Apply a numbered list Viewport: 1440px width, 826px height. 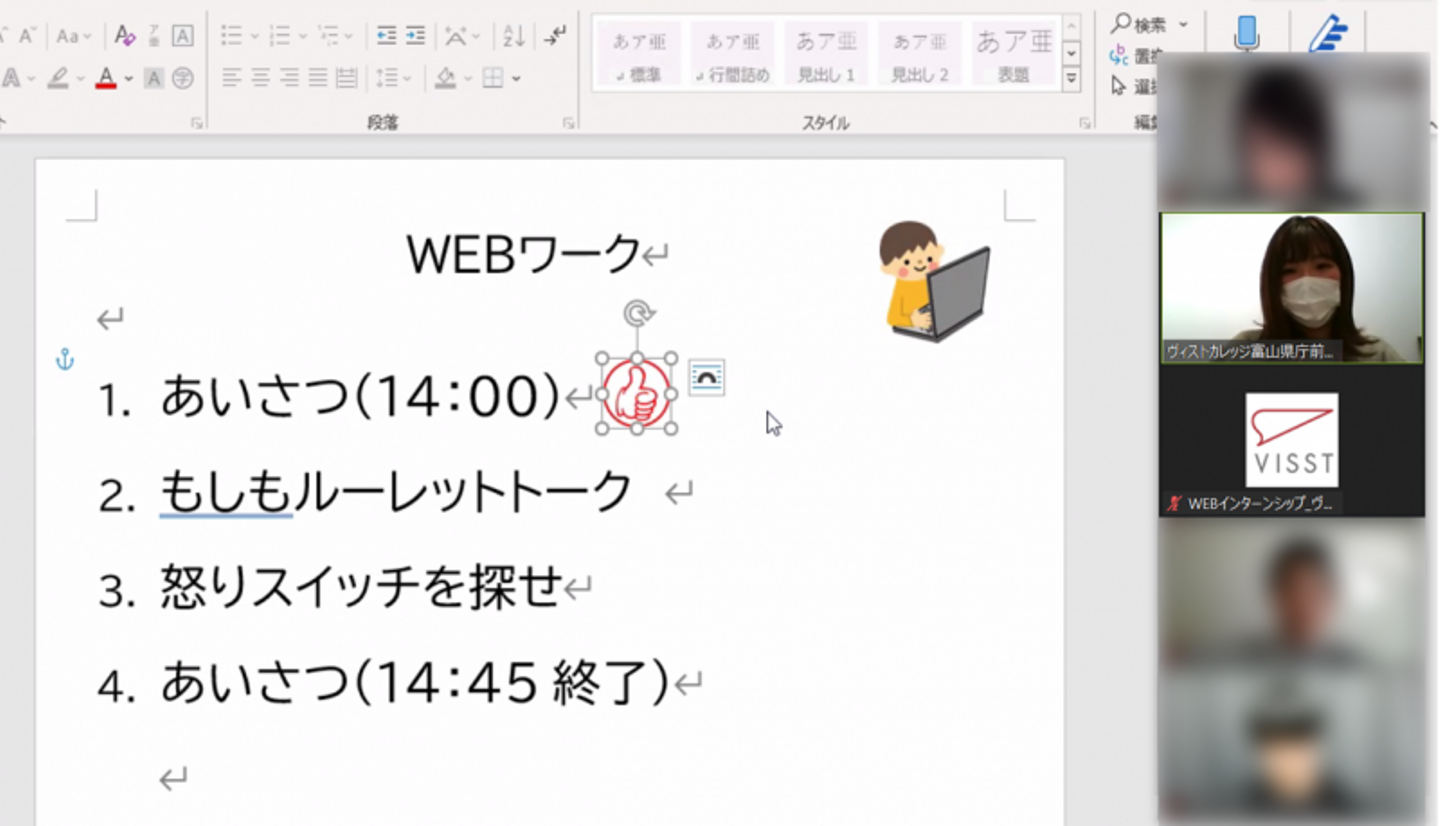tap(281, 36)
